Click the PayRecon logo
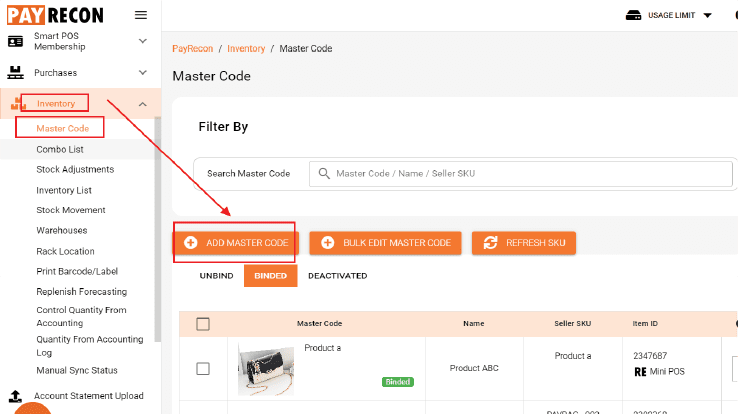738x414 pixels. click(x=55, y=15)
